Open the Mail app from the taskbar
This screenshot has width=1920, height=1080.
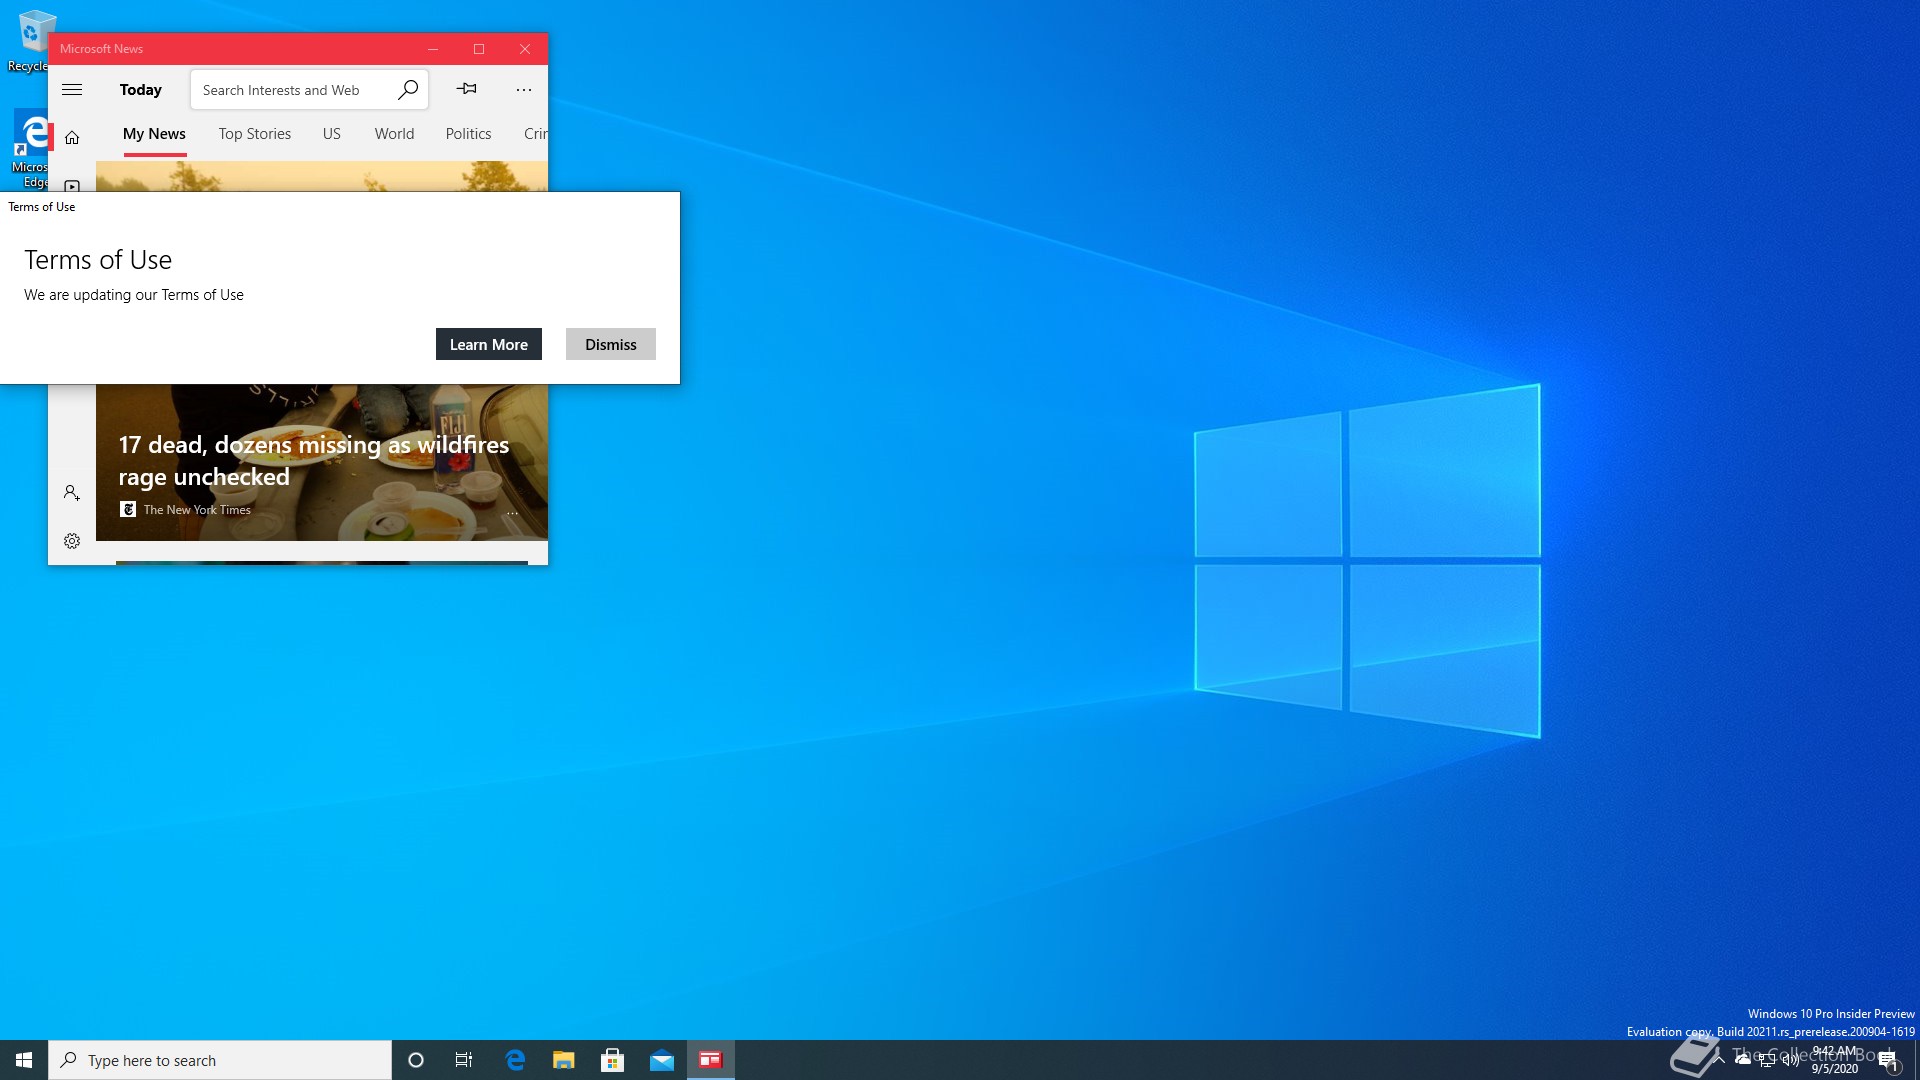pyautogui.click(x=662, y=1060)
